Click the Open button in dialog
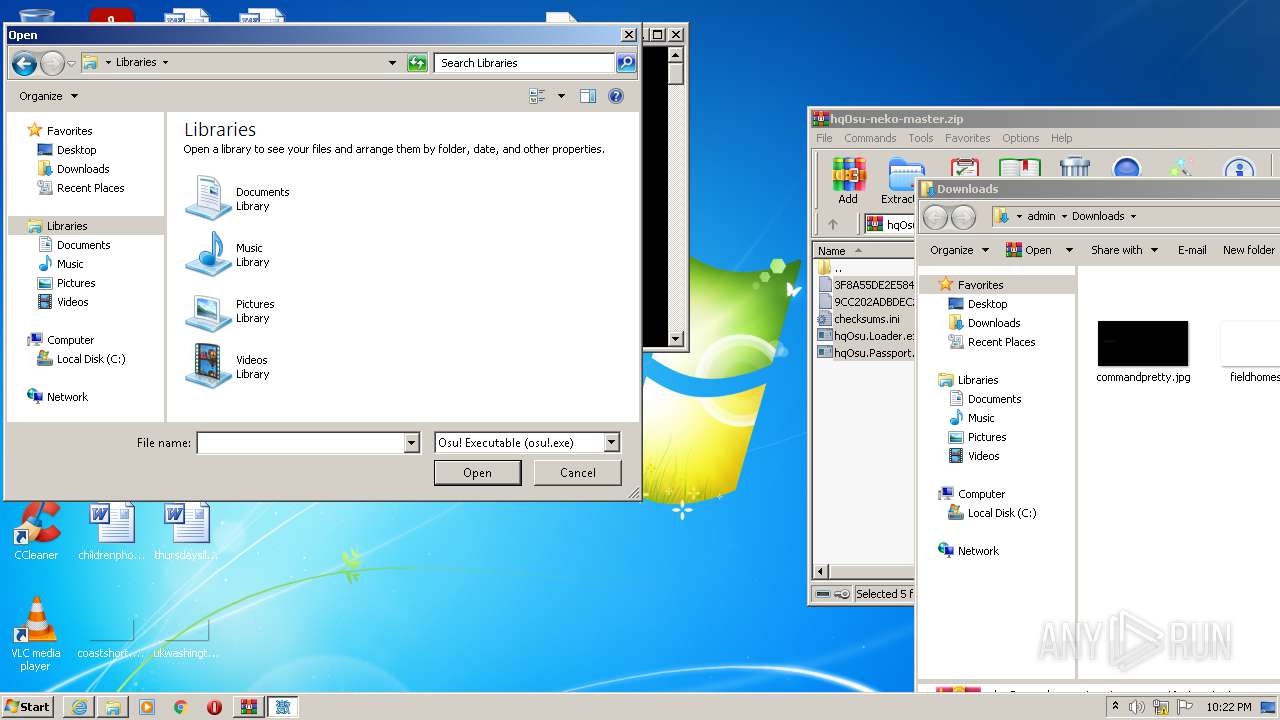 [x=477, y=473]
